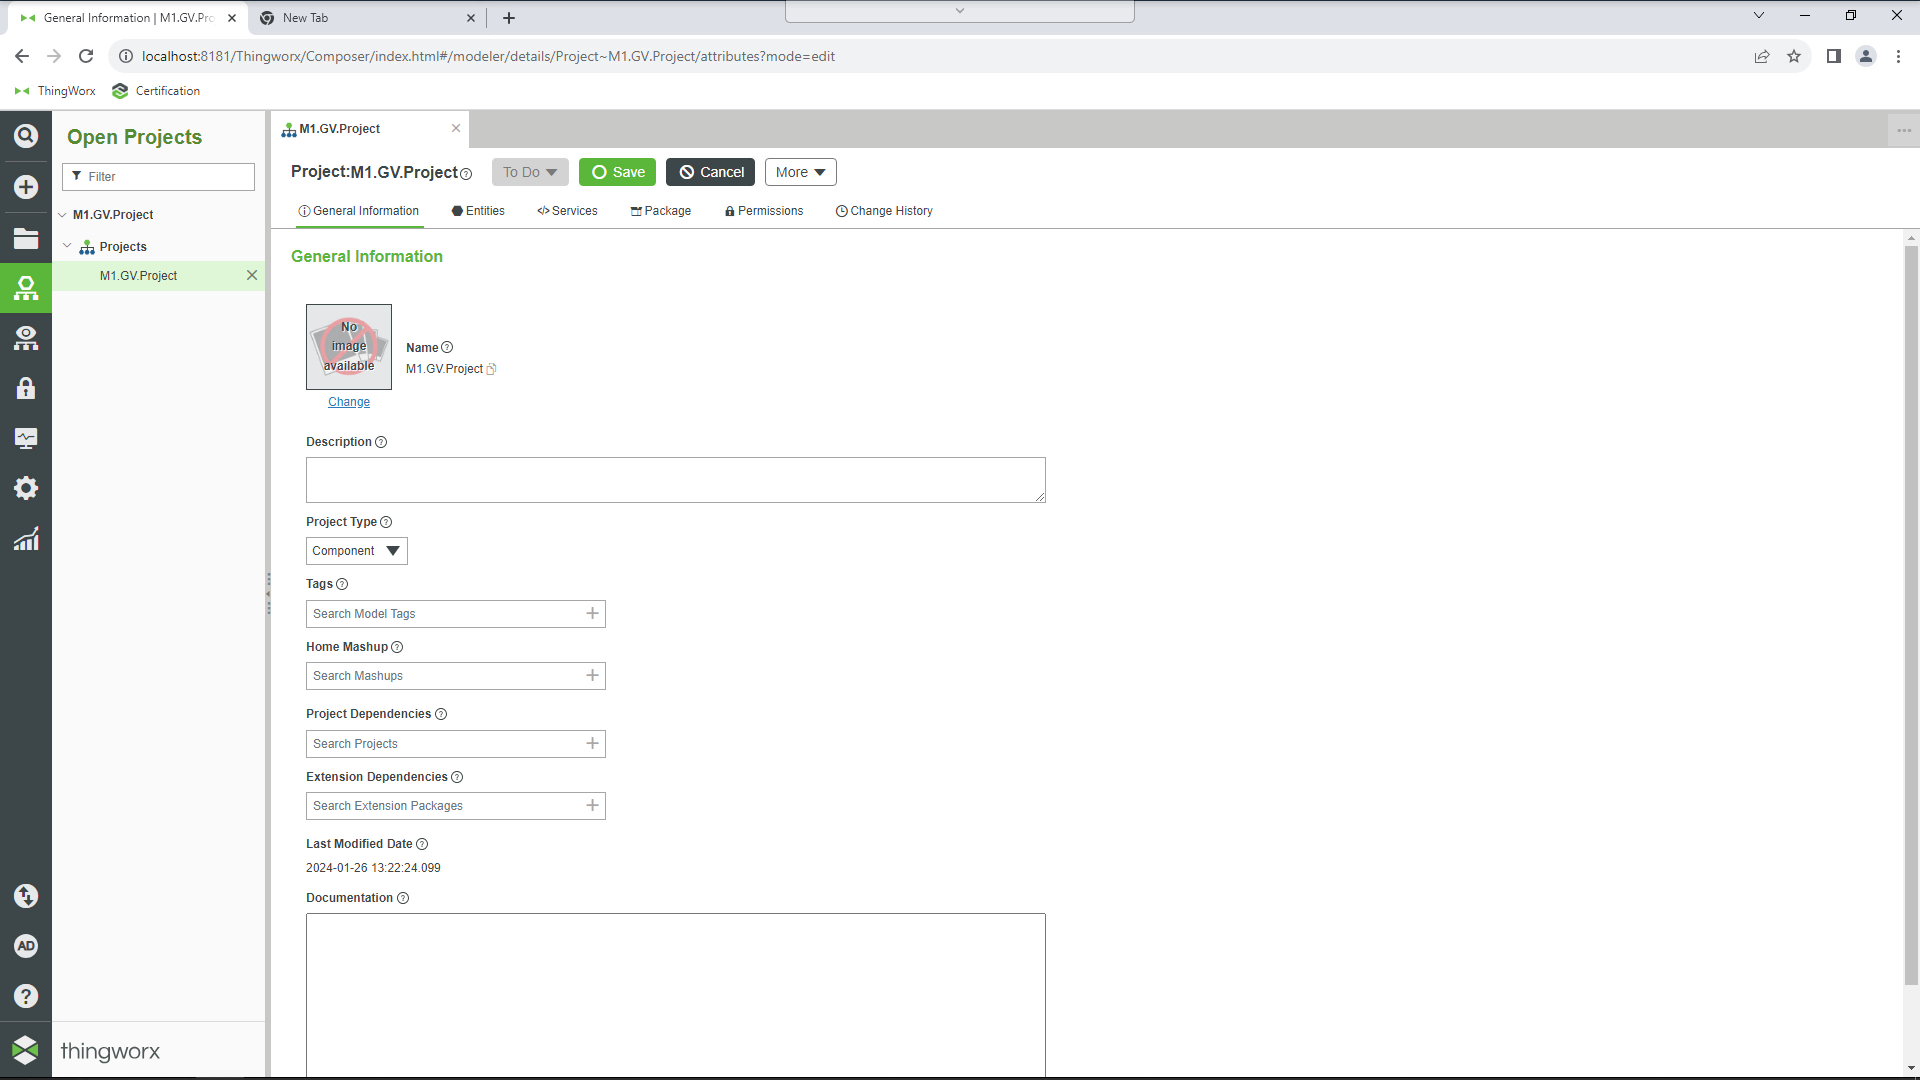Screen dimensions: 1920x1080
Task: Open the search icon in left sidebar
Action: (26, 136)
